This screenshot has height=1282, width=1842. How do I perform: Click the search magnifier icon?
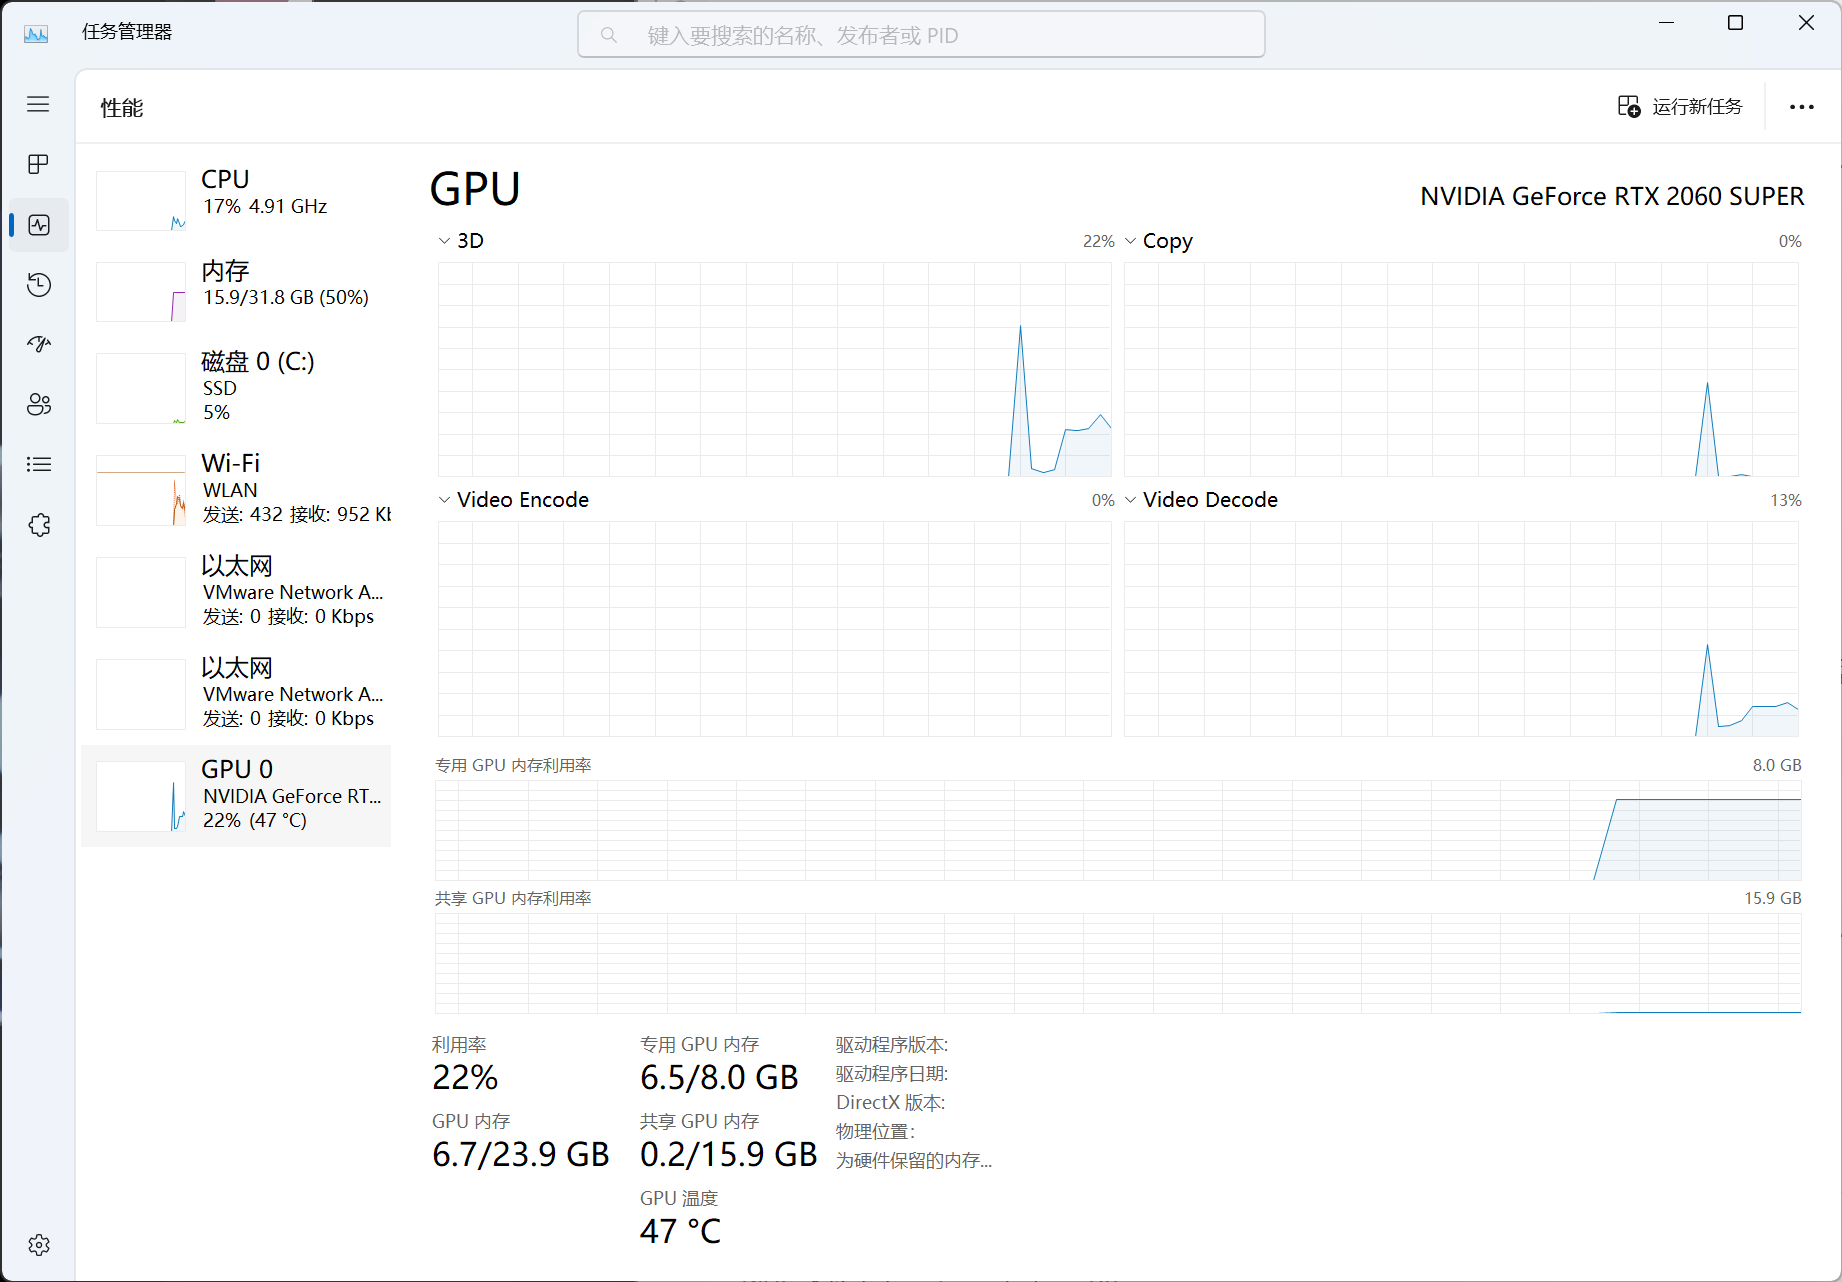pyautogui.click(x=608, y=36)
